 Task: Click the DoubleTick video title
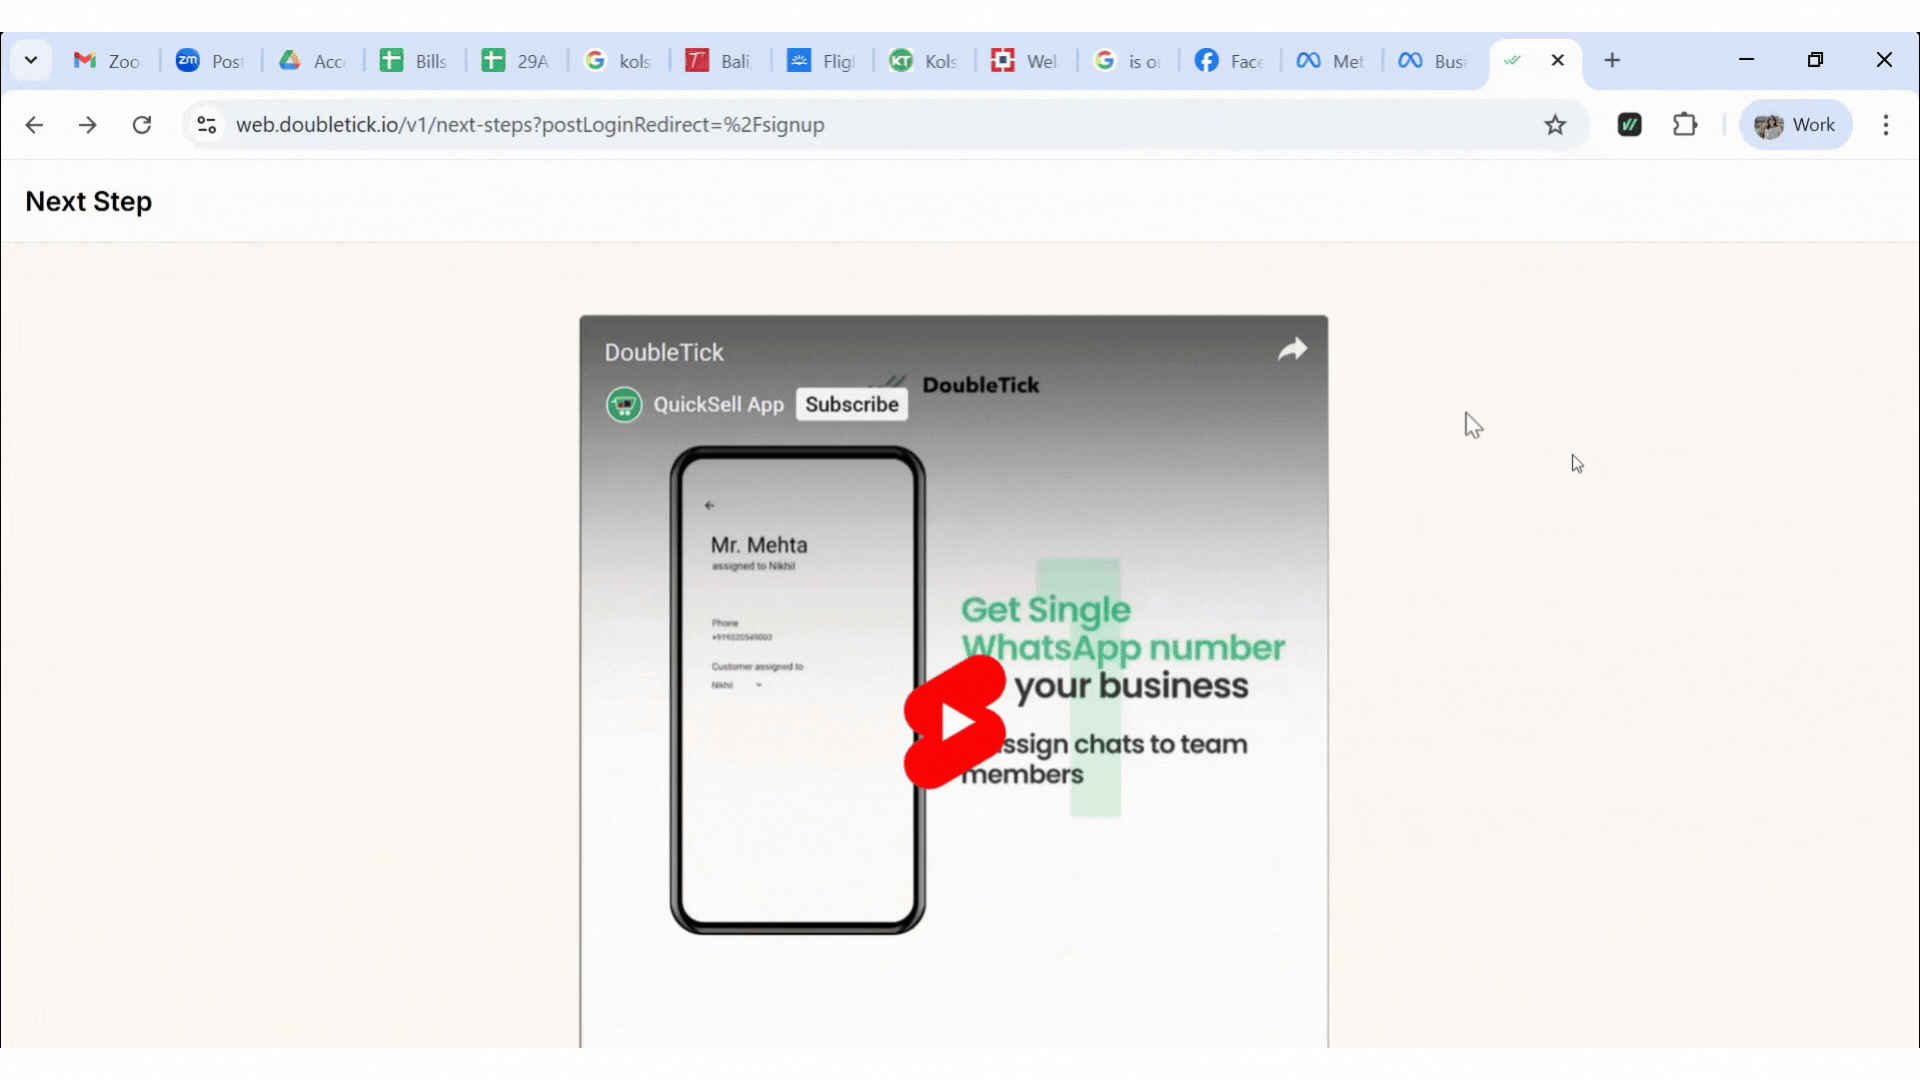coord(664,352)
